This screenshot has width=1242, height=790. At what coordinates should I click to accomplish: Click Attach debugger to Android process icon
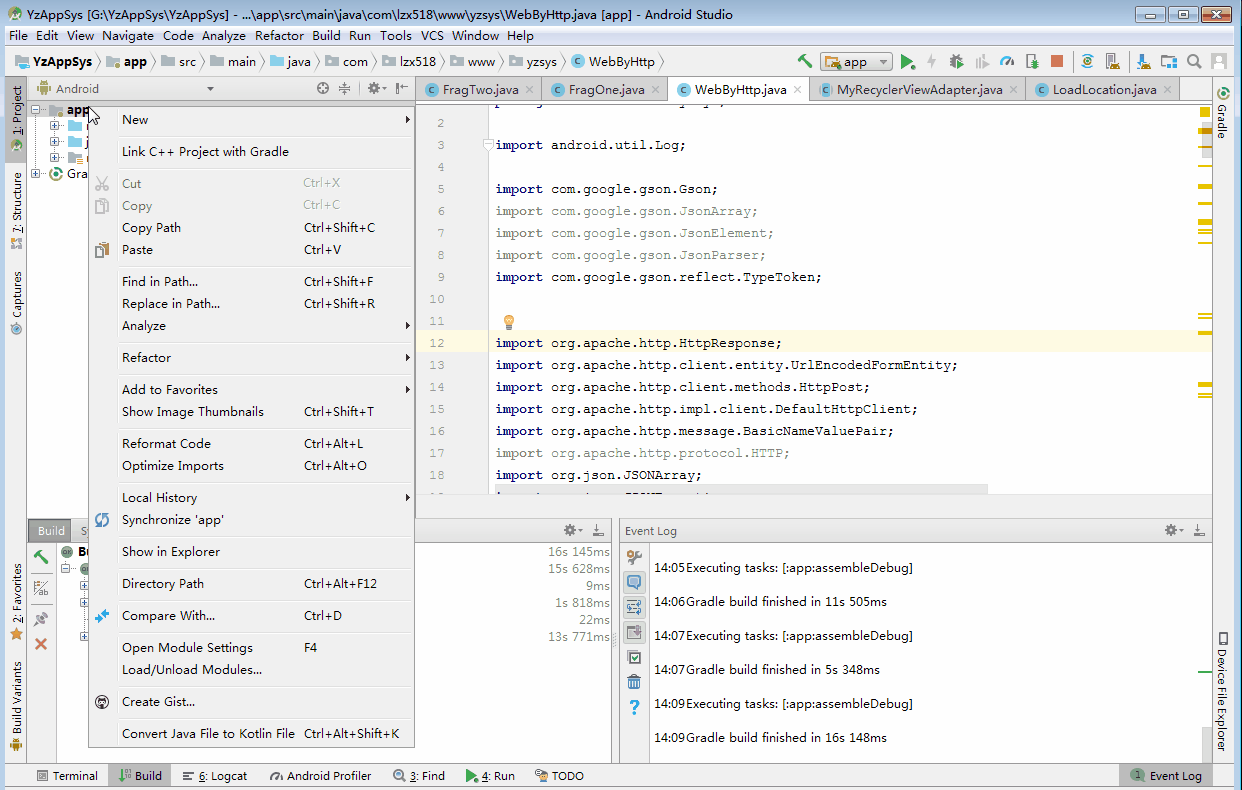pyautogui.click(x=1032, y=61)
